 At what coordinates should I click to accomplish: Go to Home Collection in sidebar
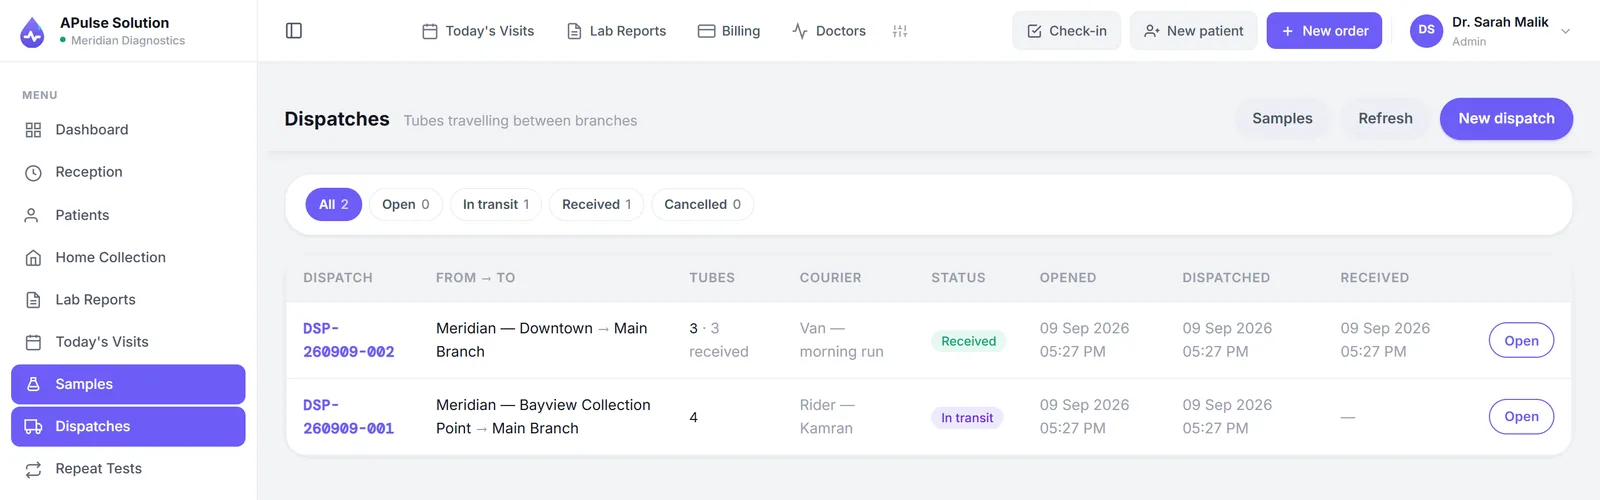[128, 257]
